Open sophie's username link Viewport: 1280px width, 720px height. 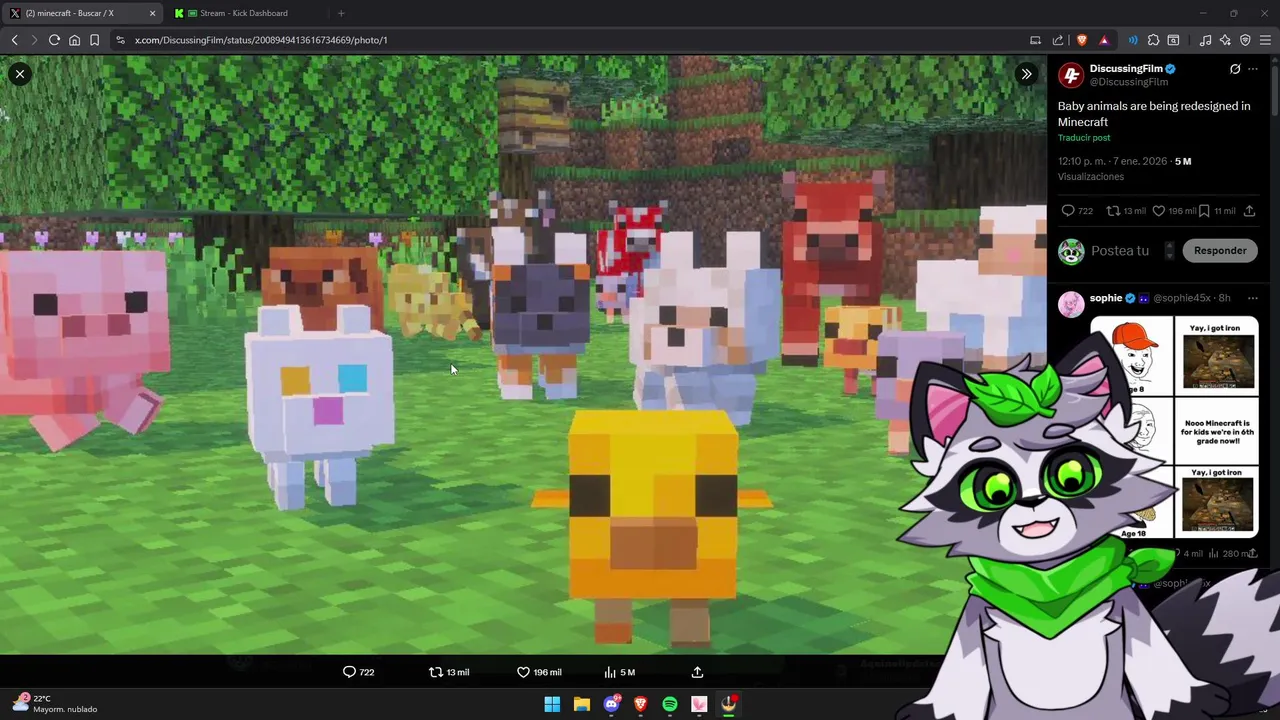coord(1106,298)
